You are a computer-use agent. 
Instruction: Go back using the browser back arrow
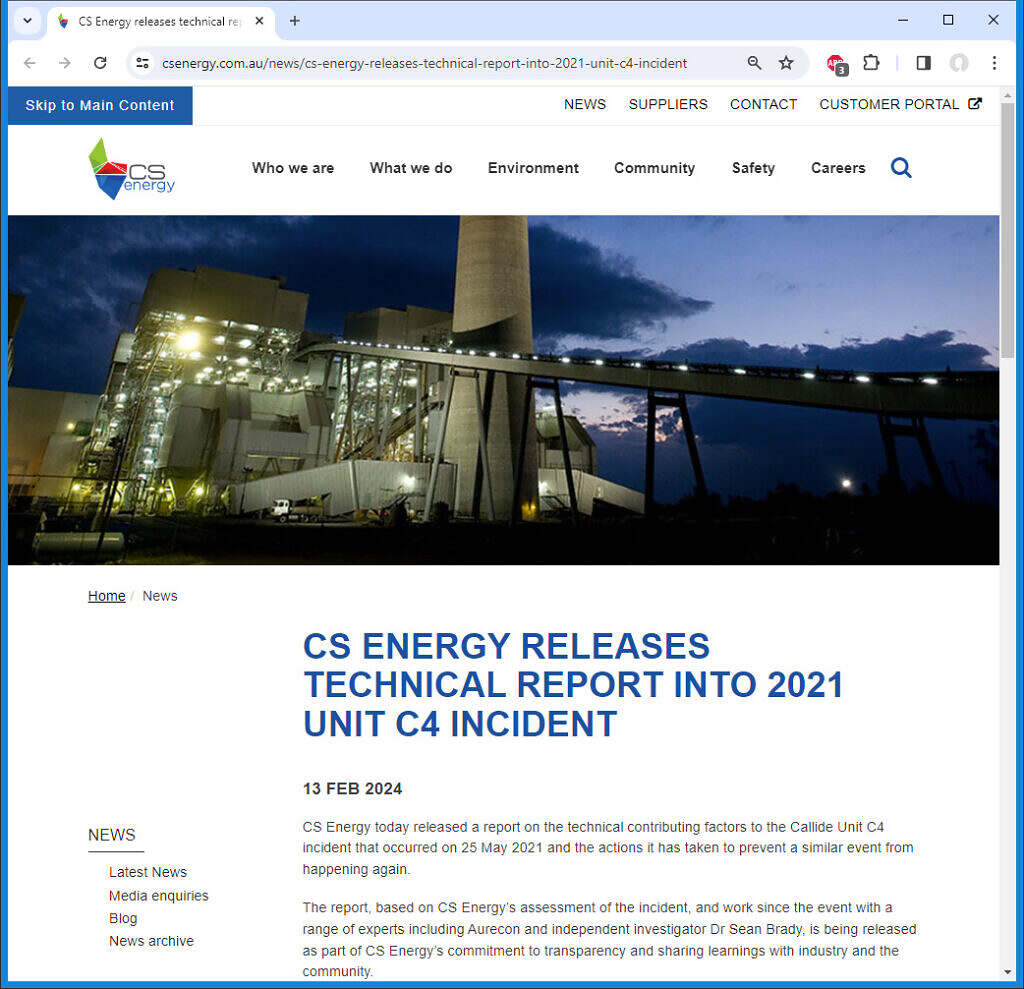[x=29, y=62]
